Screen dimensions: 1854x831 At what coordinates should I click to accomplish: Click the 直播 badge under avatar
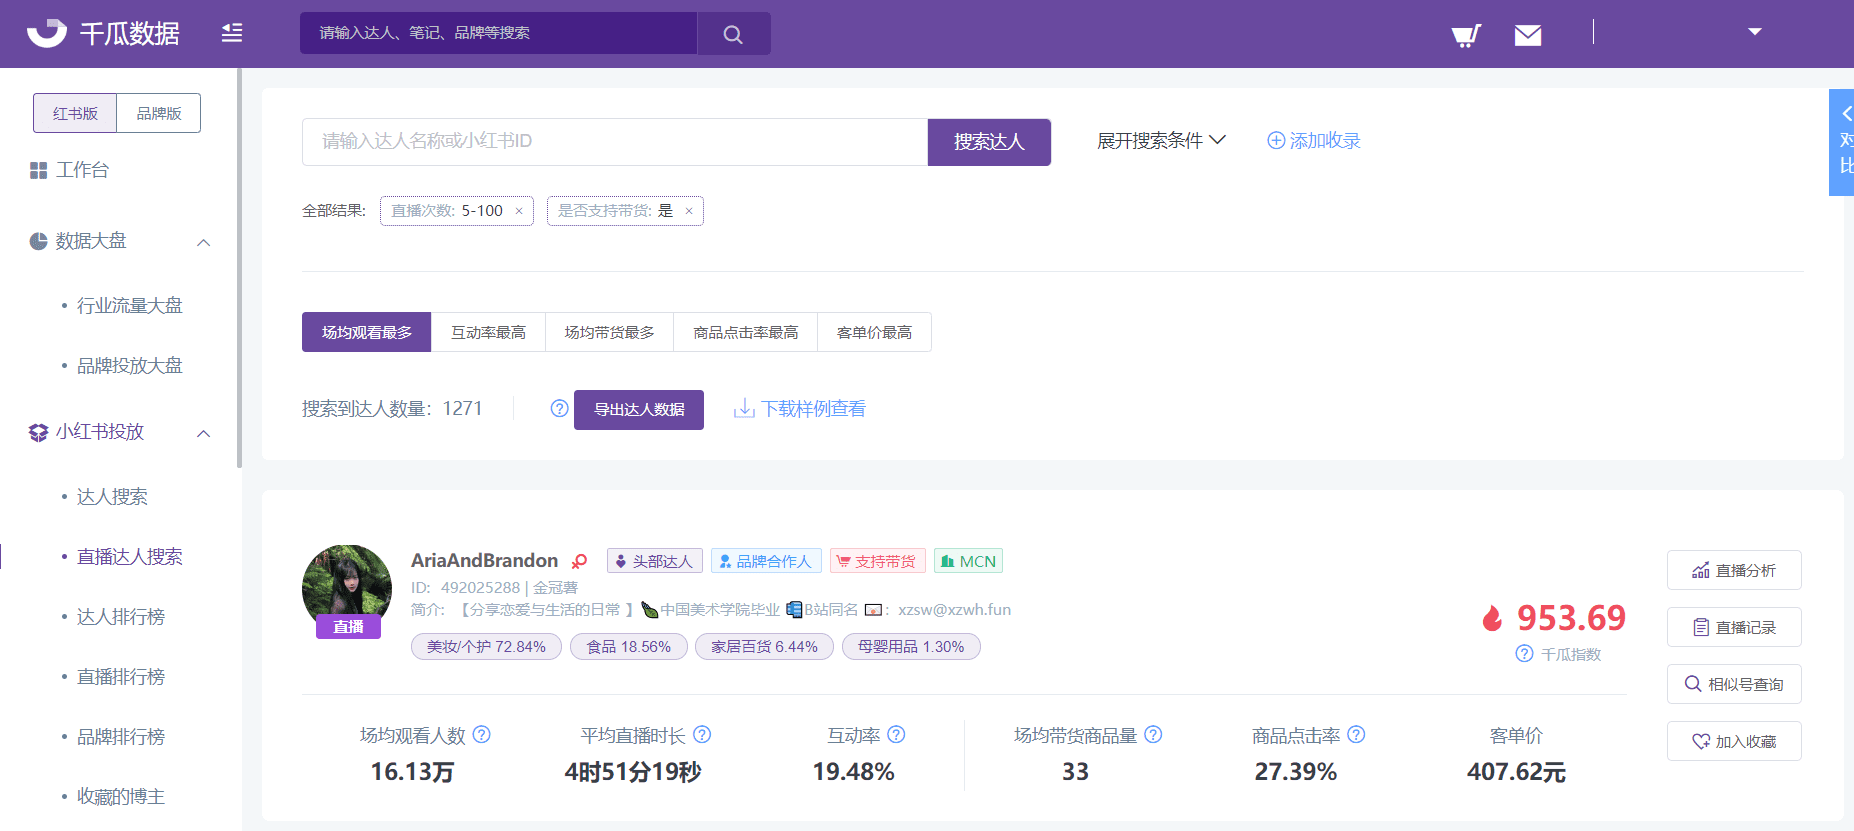tap(349, 627)
